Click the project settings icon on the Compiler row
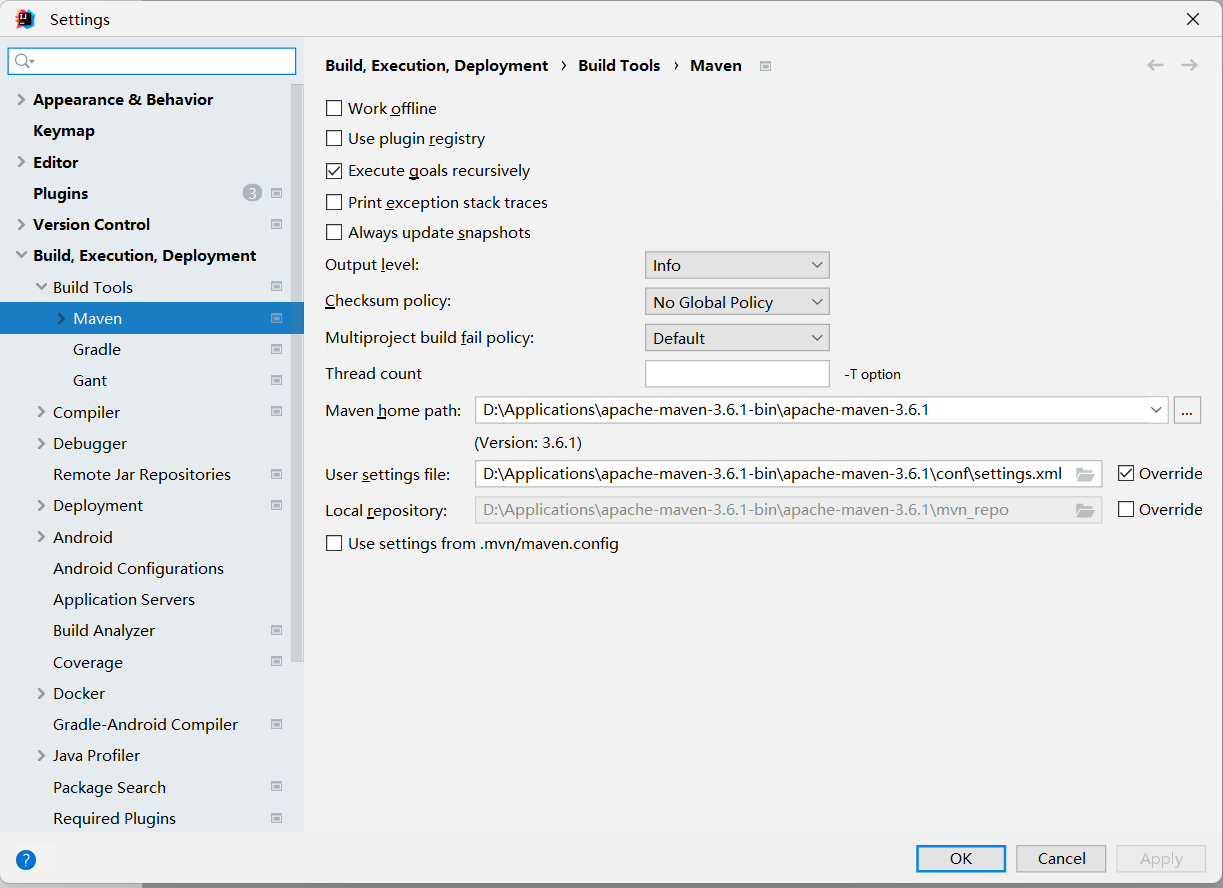 tap(277, 412)
